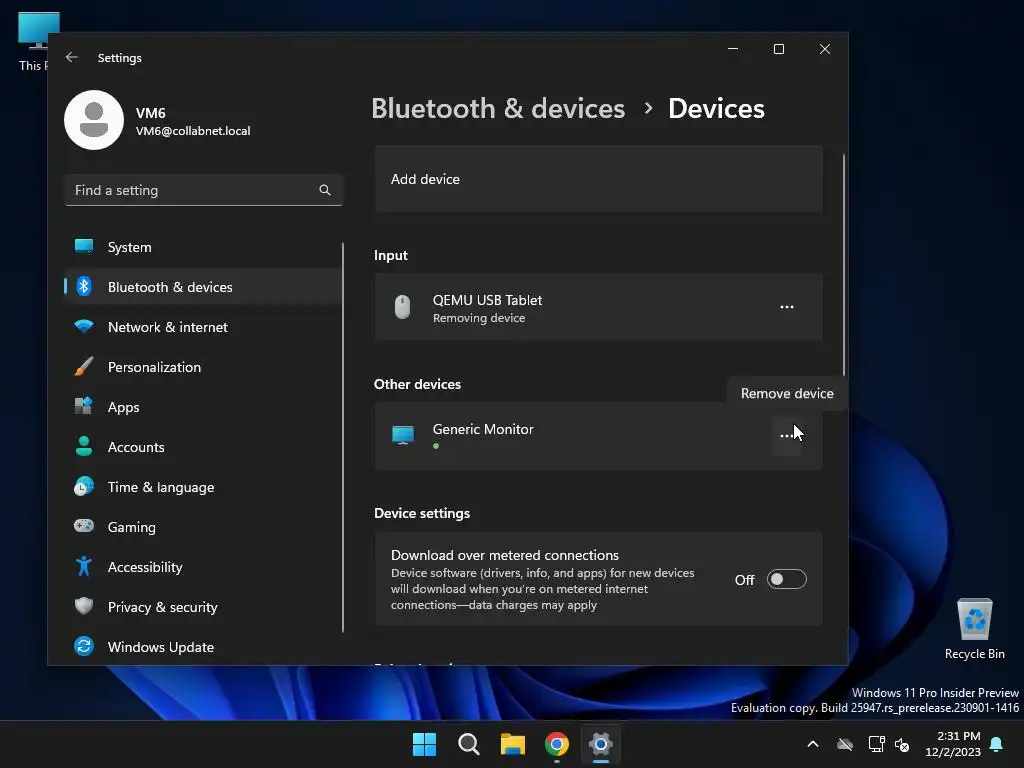Open System settings category

[x=202, y=247]
